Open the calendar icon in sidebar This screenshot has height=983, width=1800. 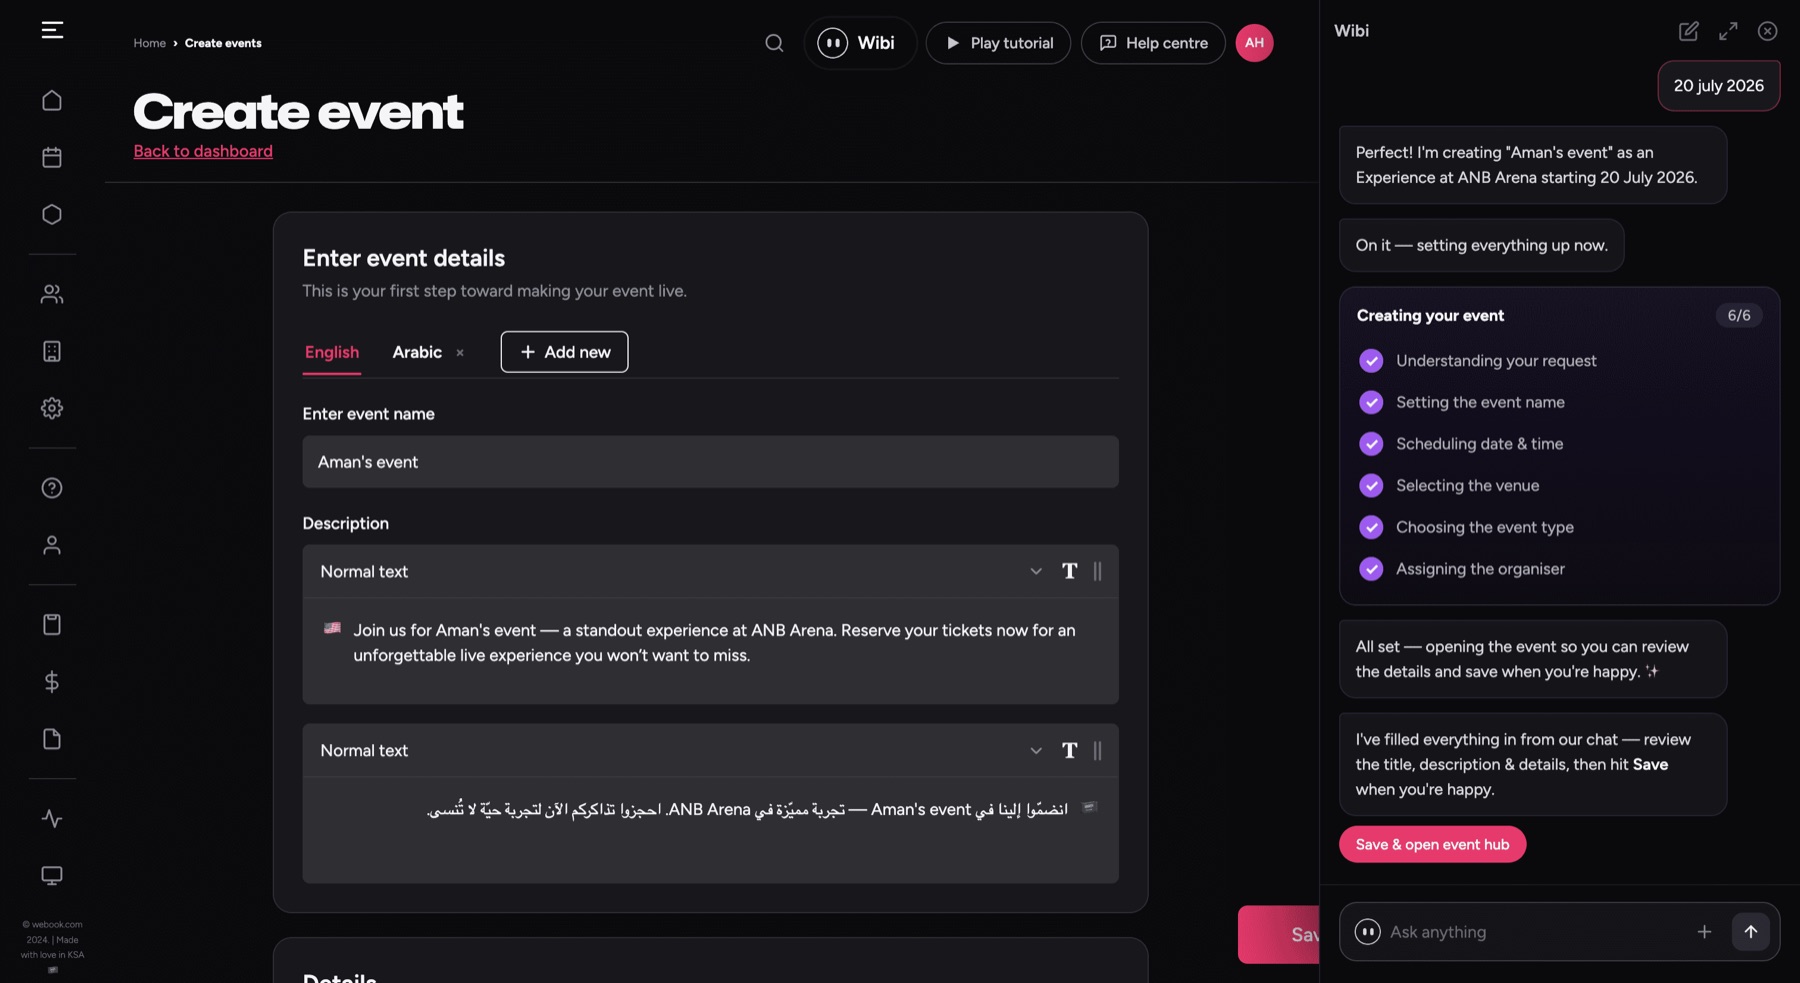(52, 157)
